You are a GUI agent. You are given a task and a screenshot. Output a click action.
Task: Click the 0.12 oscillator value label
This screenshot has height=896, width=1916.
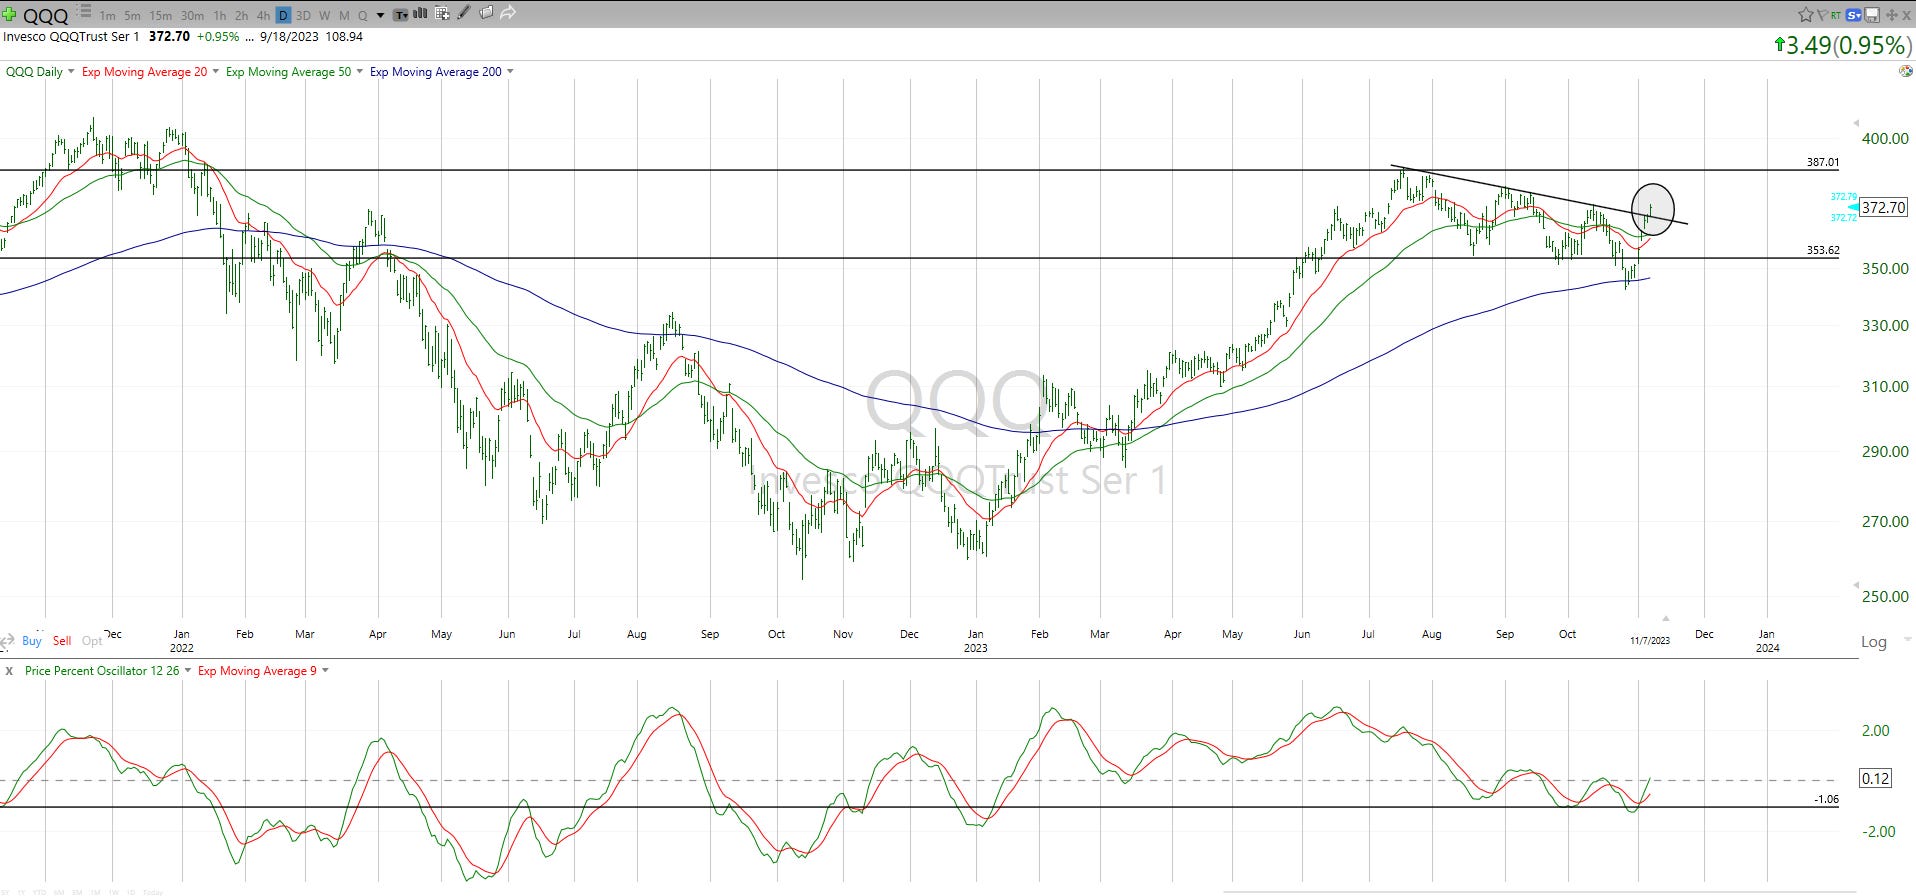(1875, 778)
